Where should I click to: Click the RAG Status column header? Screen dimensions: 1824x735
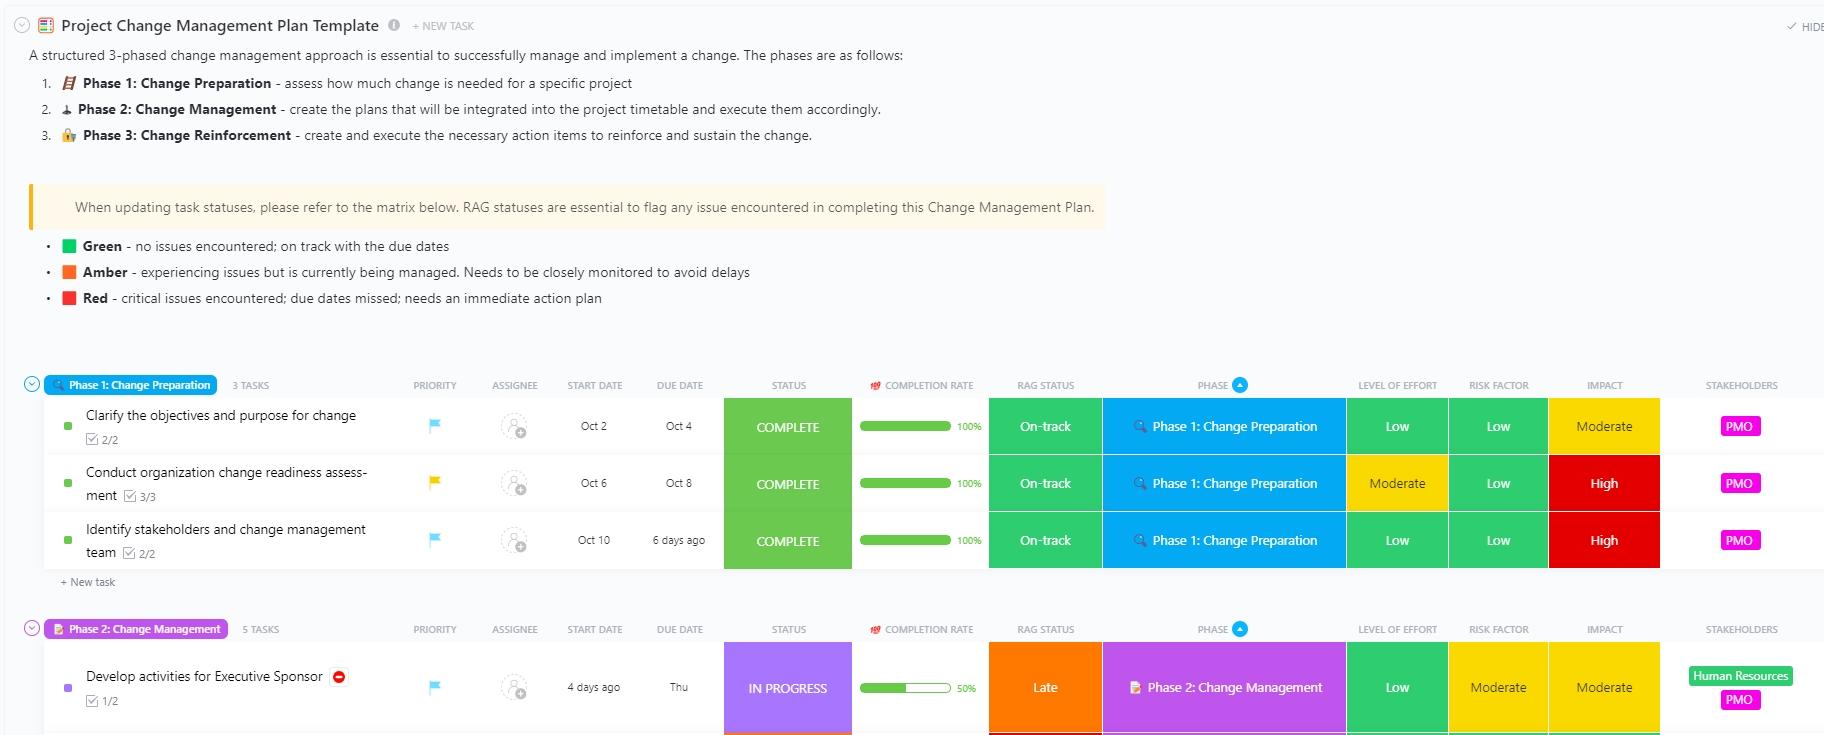pos(1045,385)
